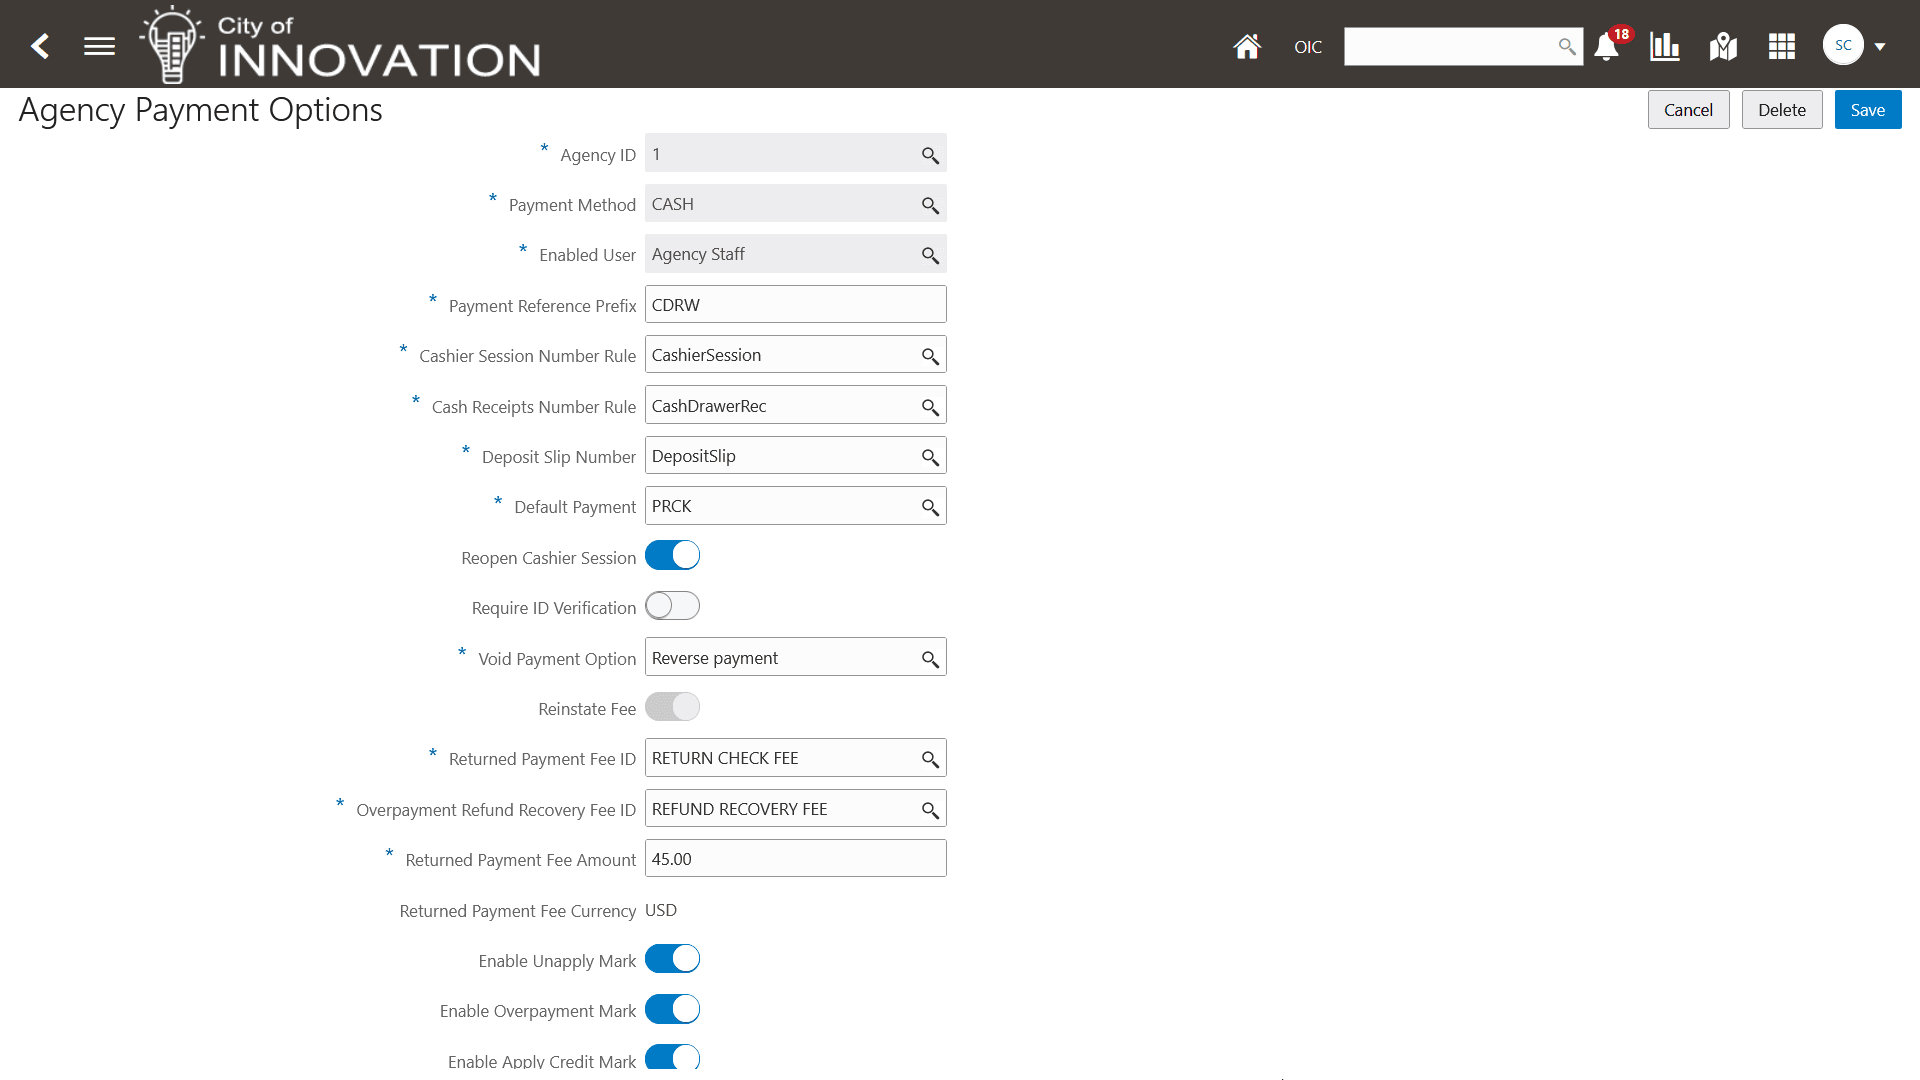1920x1080 pixels.
Task: Open the apps grid navigator icon
Action: coord(1782,46)
